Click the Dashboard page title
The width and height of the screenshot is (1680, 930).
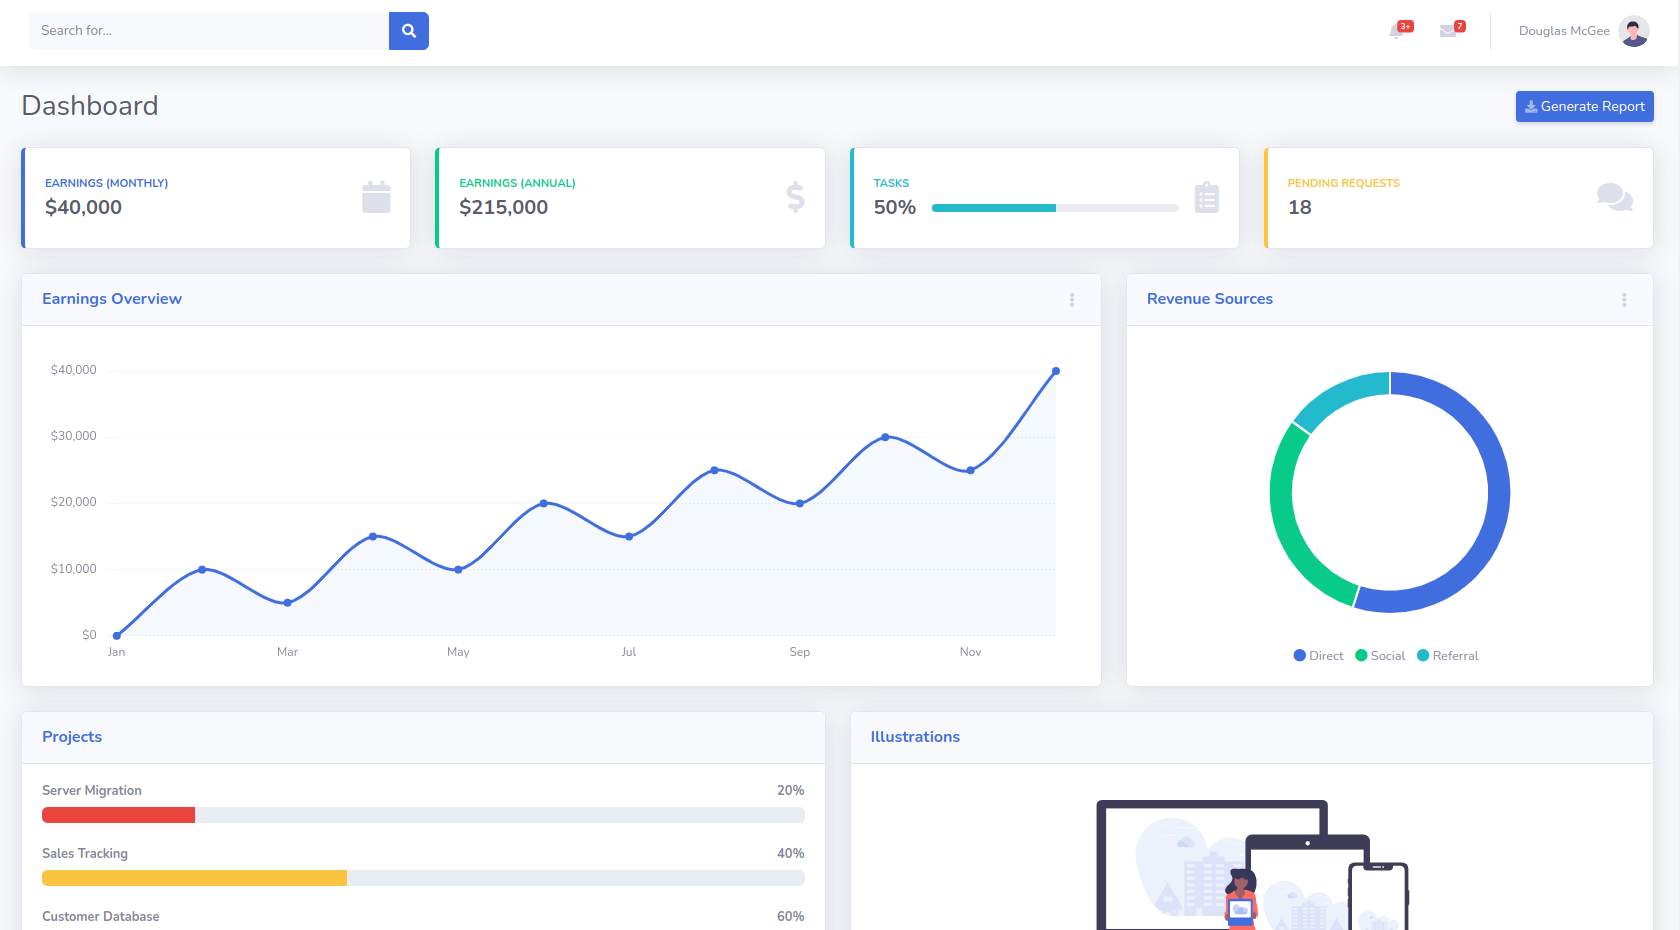tap(90, 106)
